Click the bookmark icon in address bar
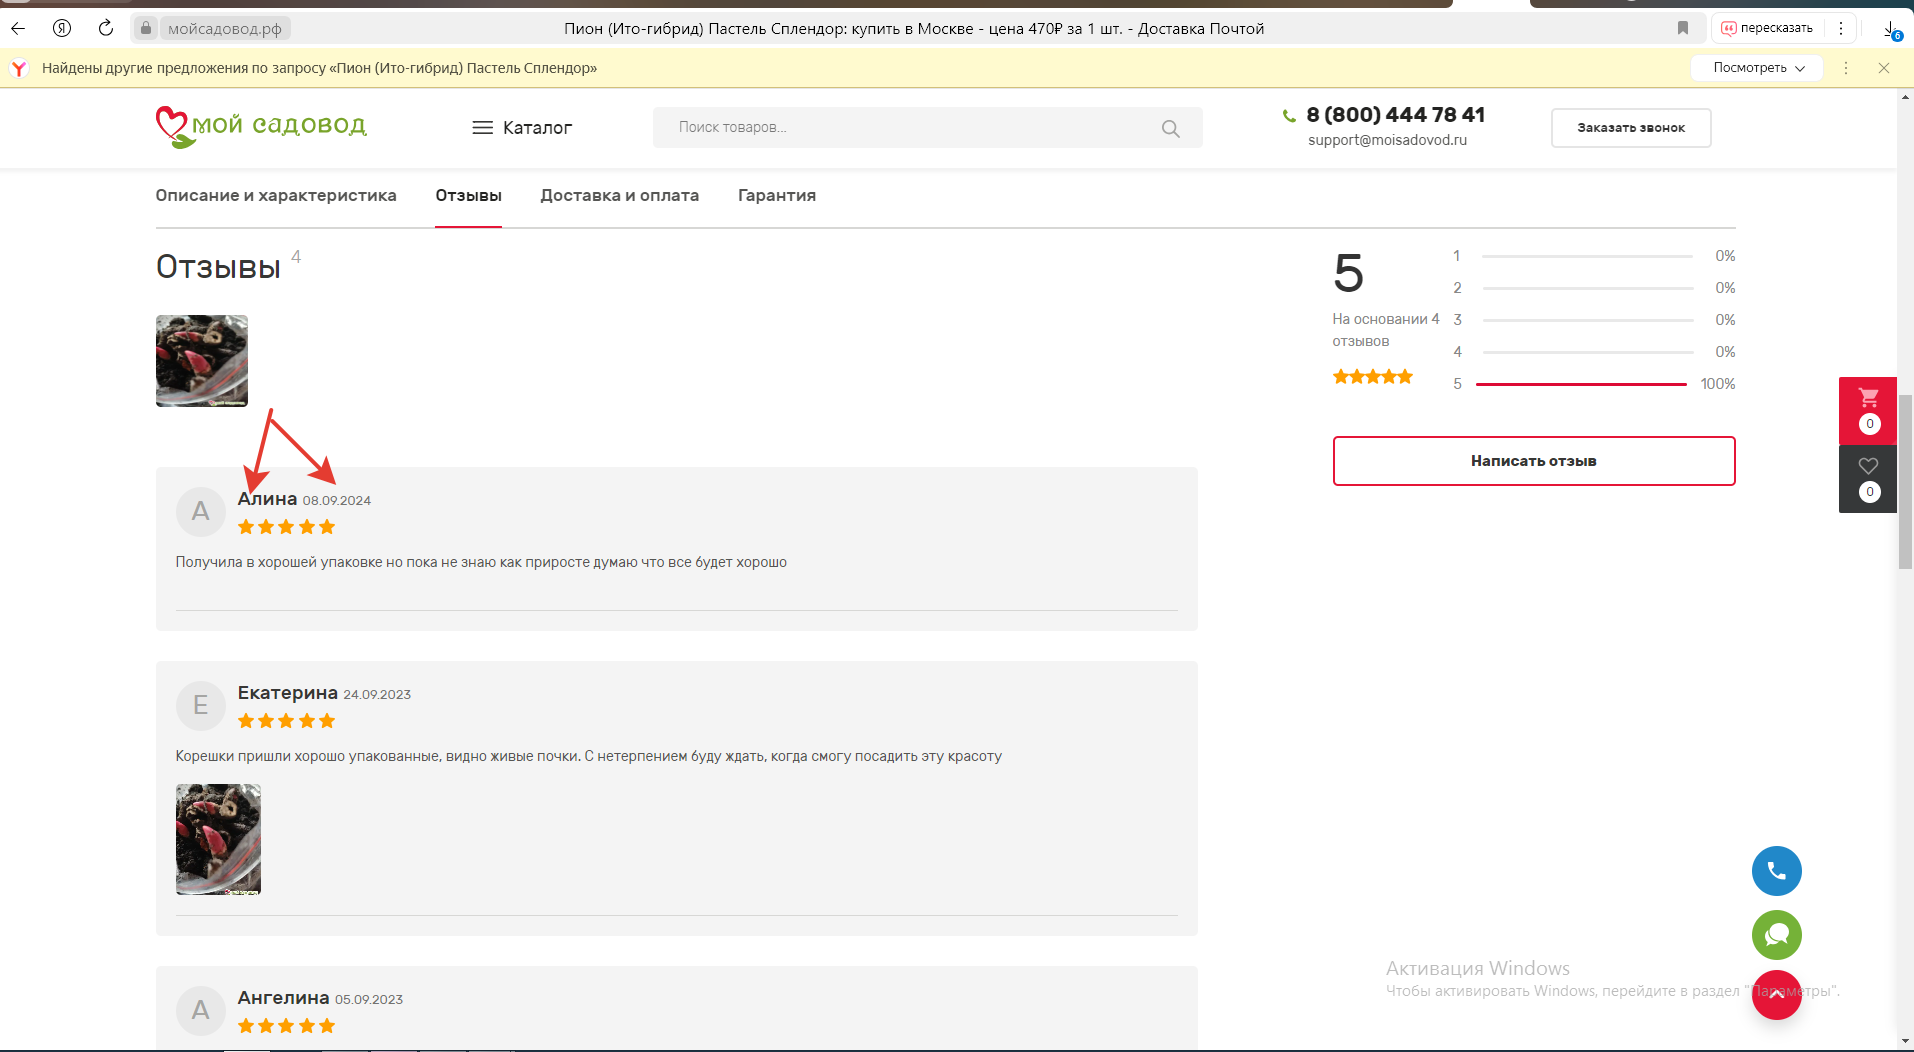Viewport: 1914px width, 1052px height. 1683,28
